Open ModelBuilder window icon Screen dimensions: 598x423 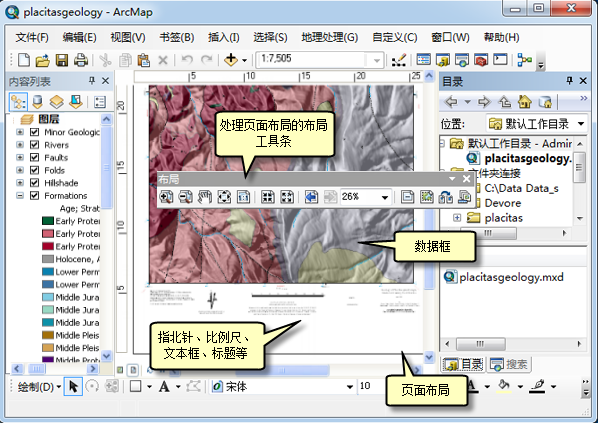[x=525, y=60]
